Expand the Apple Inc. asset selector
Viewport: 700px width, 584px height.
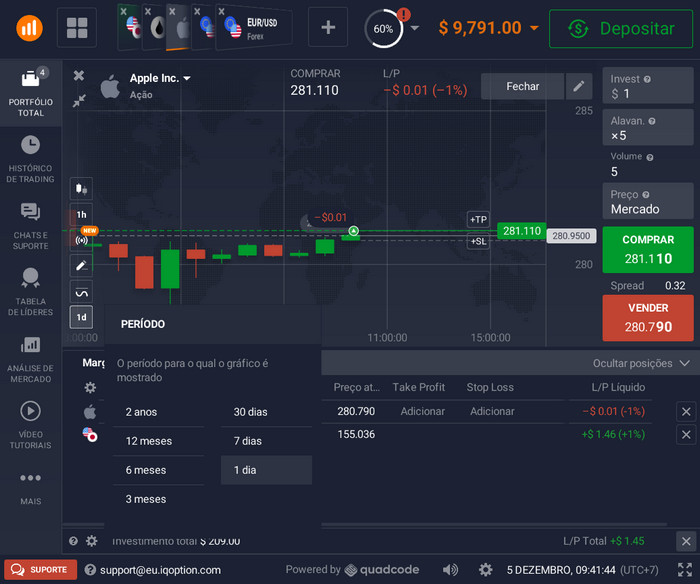[160, 79]
